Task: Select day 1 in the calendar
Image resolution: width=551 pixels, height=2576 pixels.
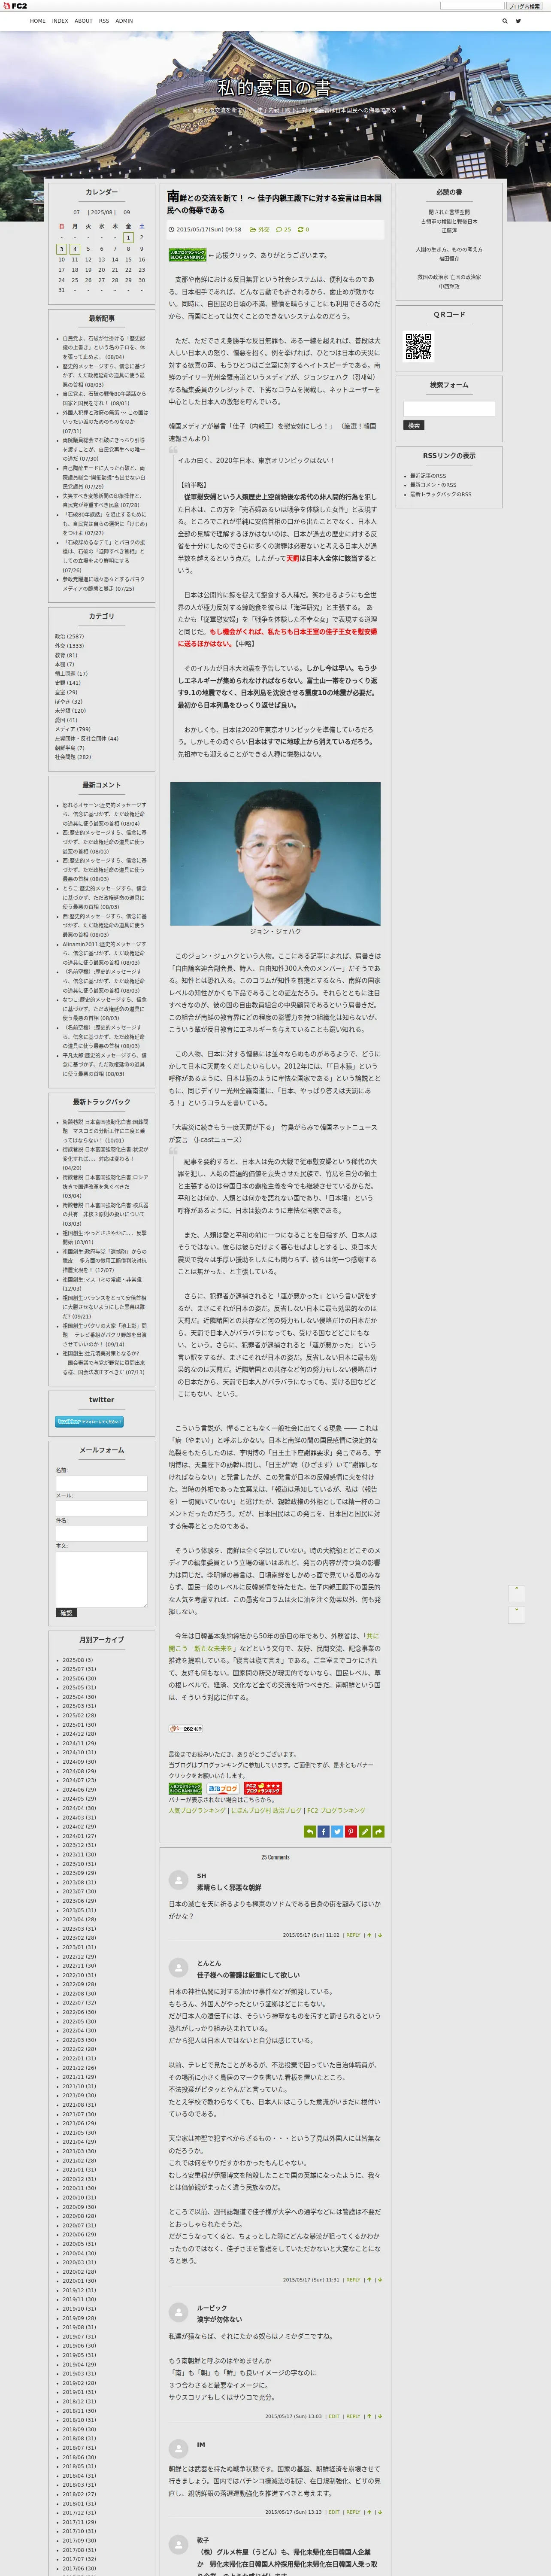Action: click(128, 237)
